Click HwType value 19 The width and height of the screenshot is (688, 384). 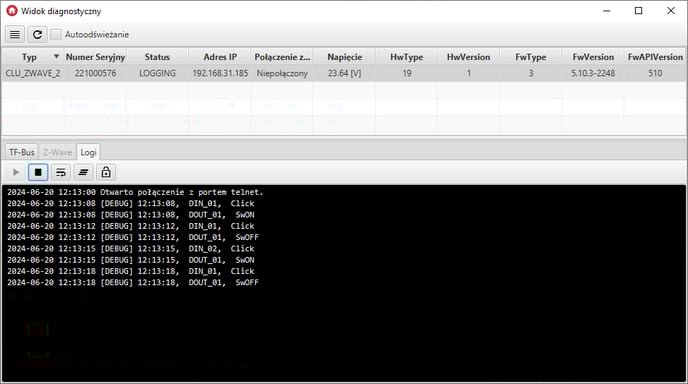pyautogui.click(x=406, y=73)
